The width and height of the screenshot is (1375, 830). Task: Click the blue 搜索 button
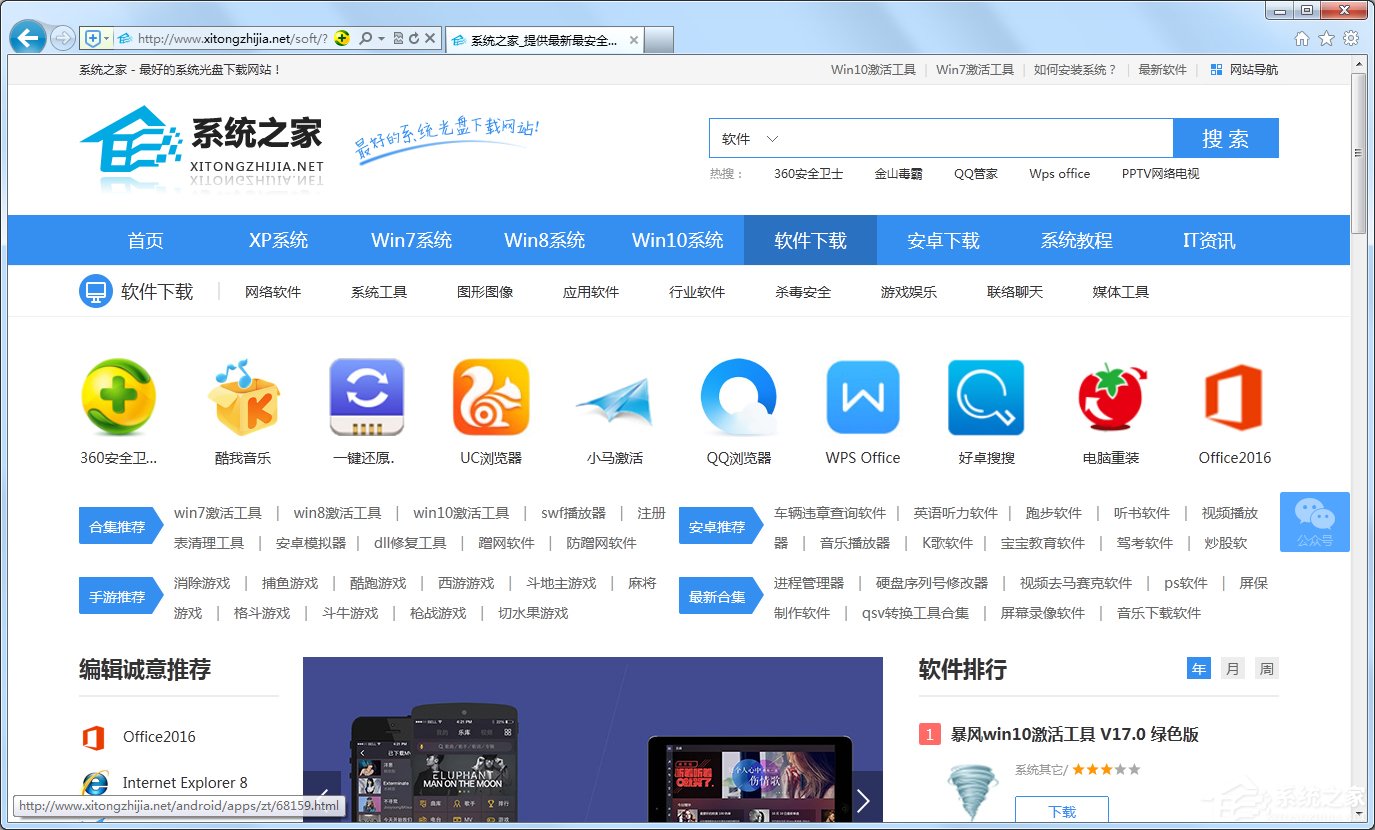(1226, 138)
